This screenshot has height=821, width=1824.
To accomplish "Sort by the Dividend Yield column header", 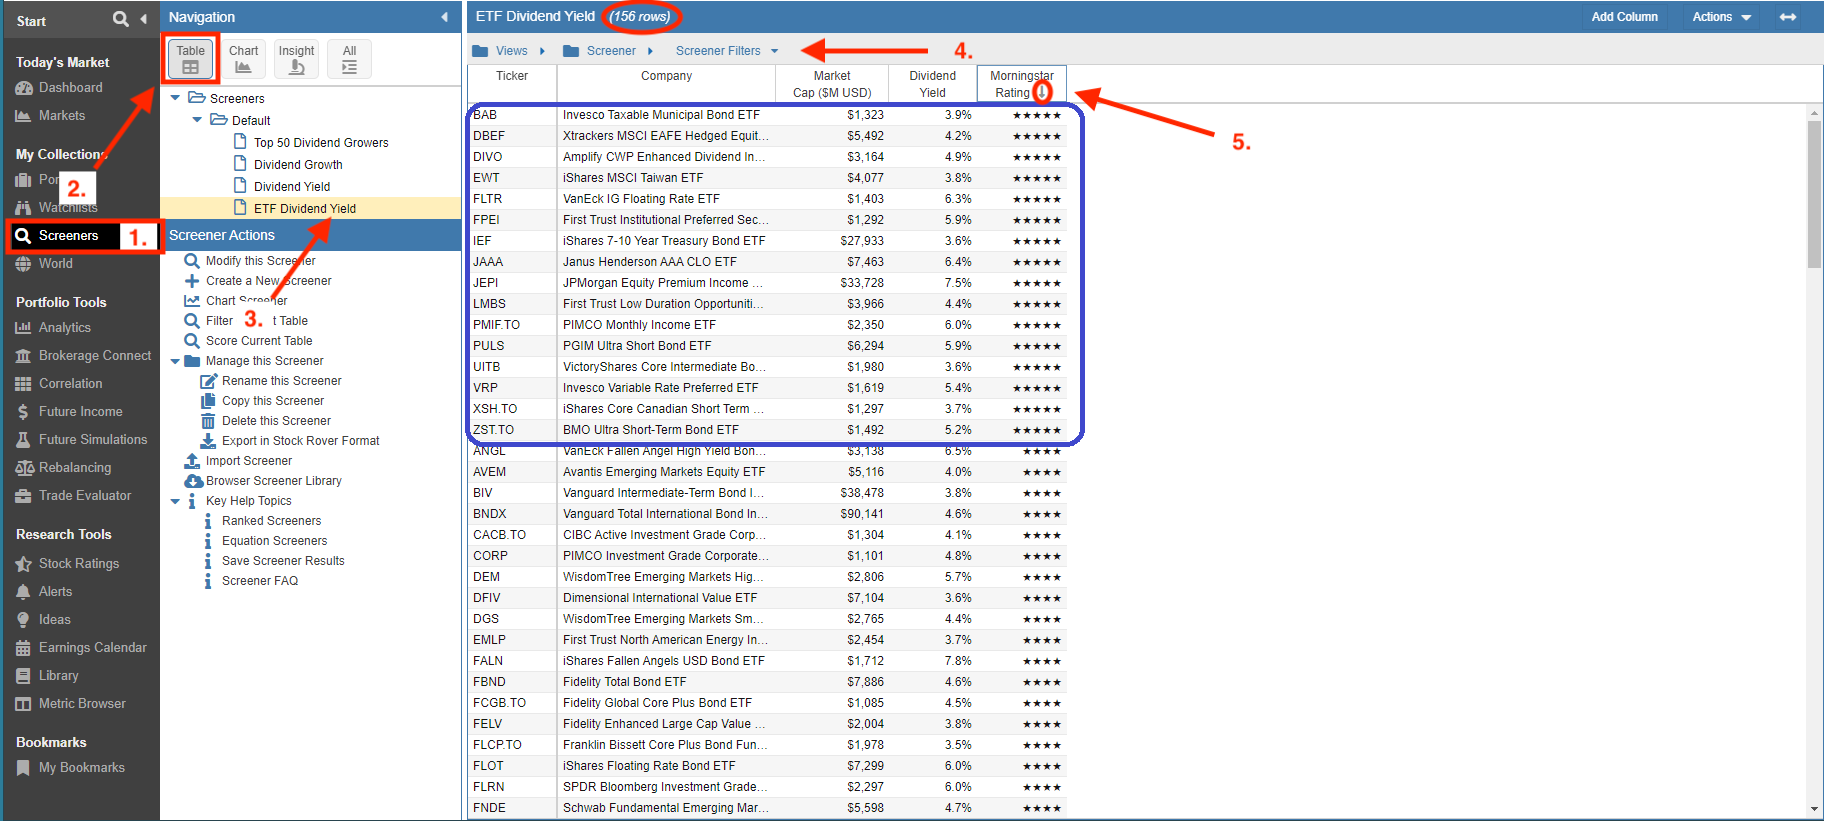I will pos(932,84).
